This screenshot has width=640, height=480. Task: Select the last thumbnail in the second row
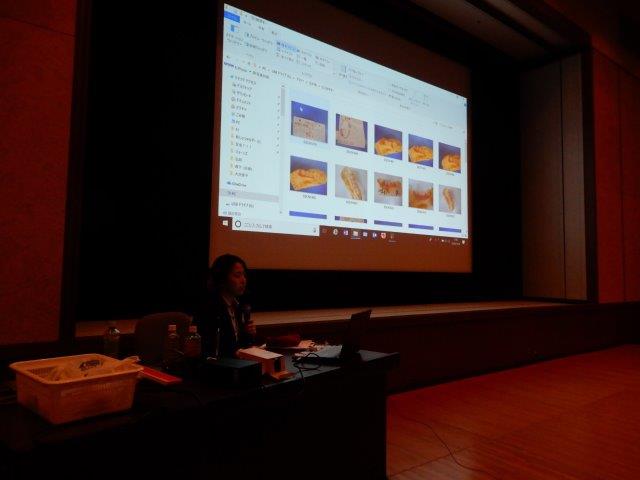[x=450, y=199]
